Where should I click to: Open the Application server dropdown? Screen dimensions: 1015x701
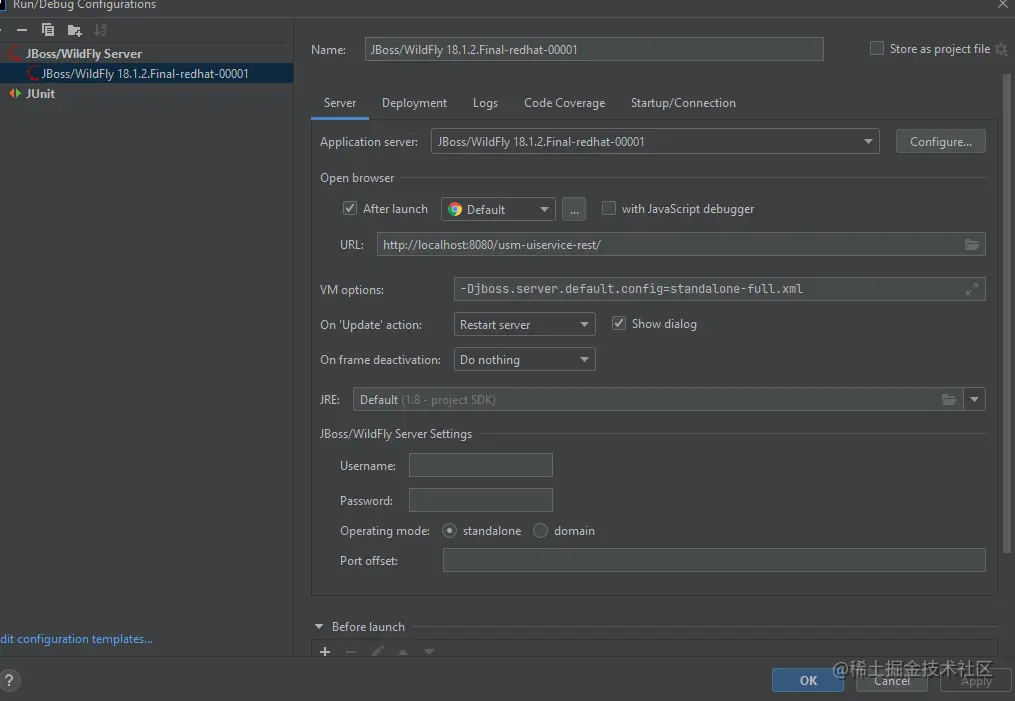click(655, 142)
